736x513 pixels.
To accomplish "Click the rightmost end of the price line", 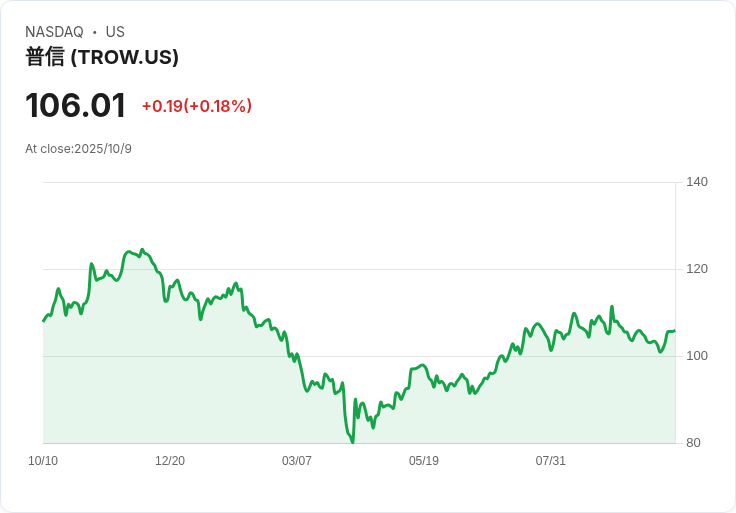I will point(674,330).
